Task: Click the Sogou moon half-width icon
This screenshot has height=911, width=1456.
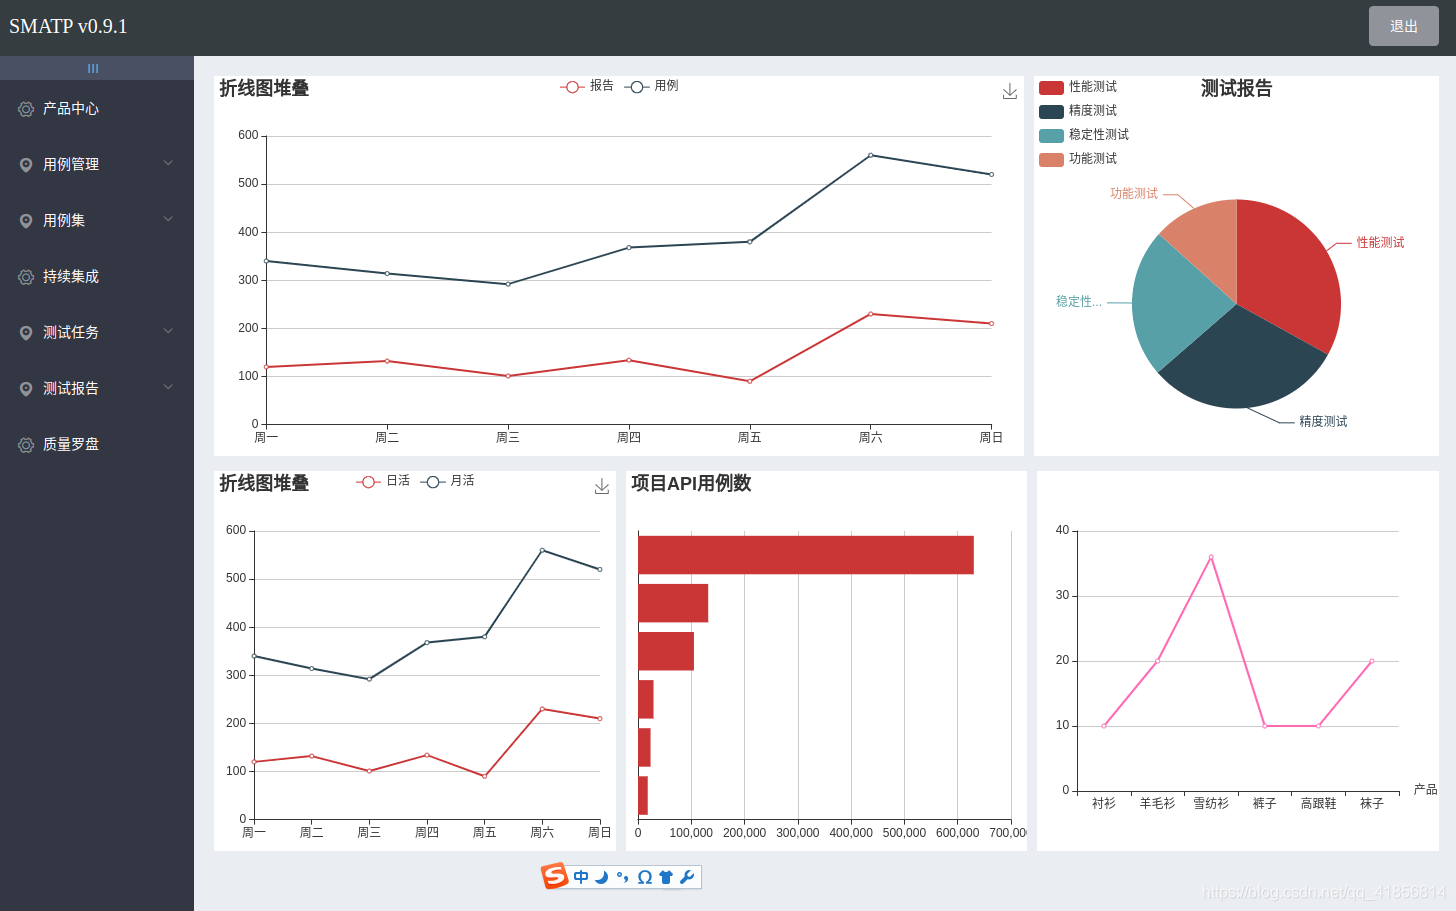Action: tap(601, 877)
